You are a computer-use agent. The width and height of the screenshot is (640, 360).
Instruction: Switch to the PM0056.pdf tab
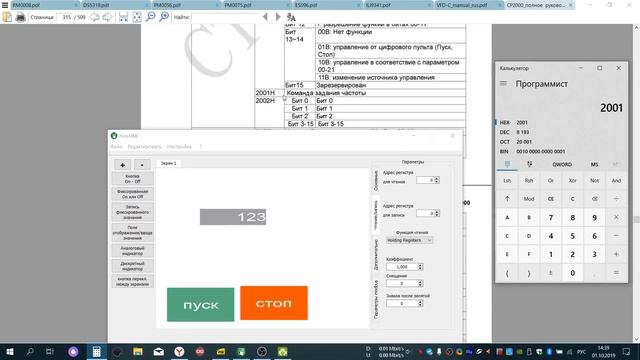pos(186,5)
